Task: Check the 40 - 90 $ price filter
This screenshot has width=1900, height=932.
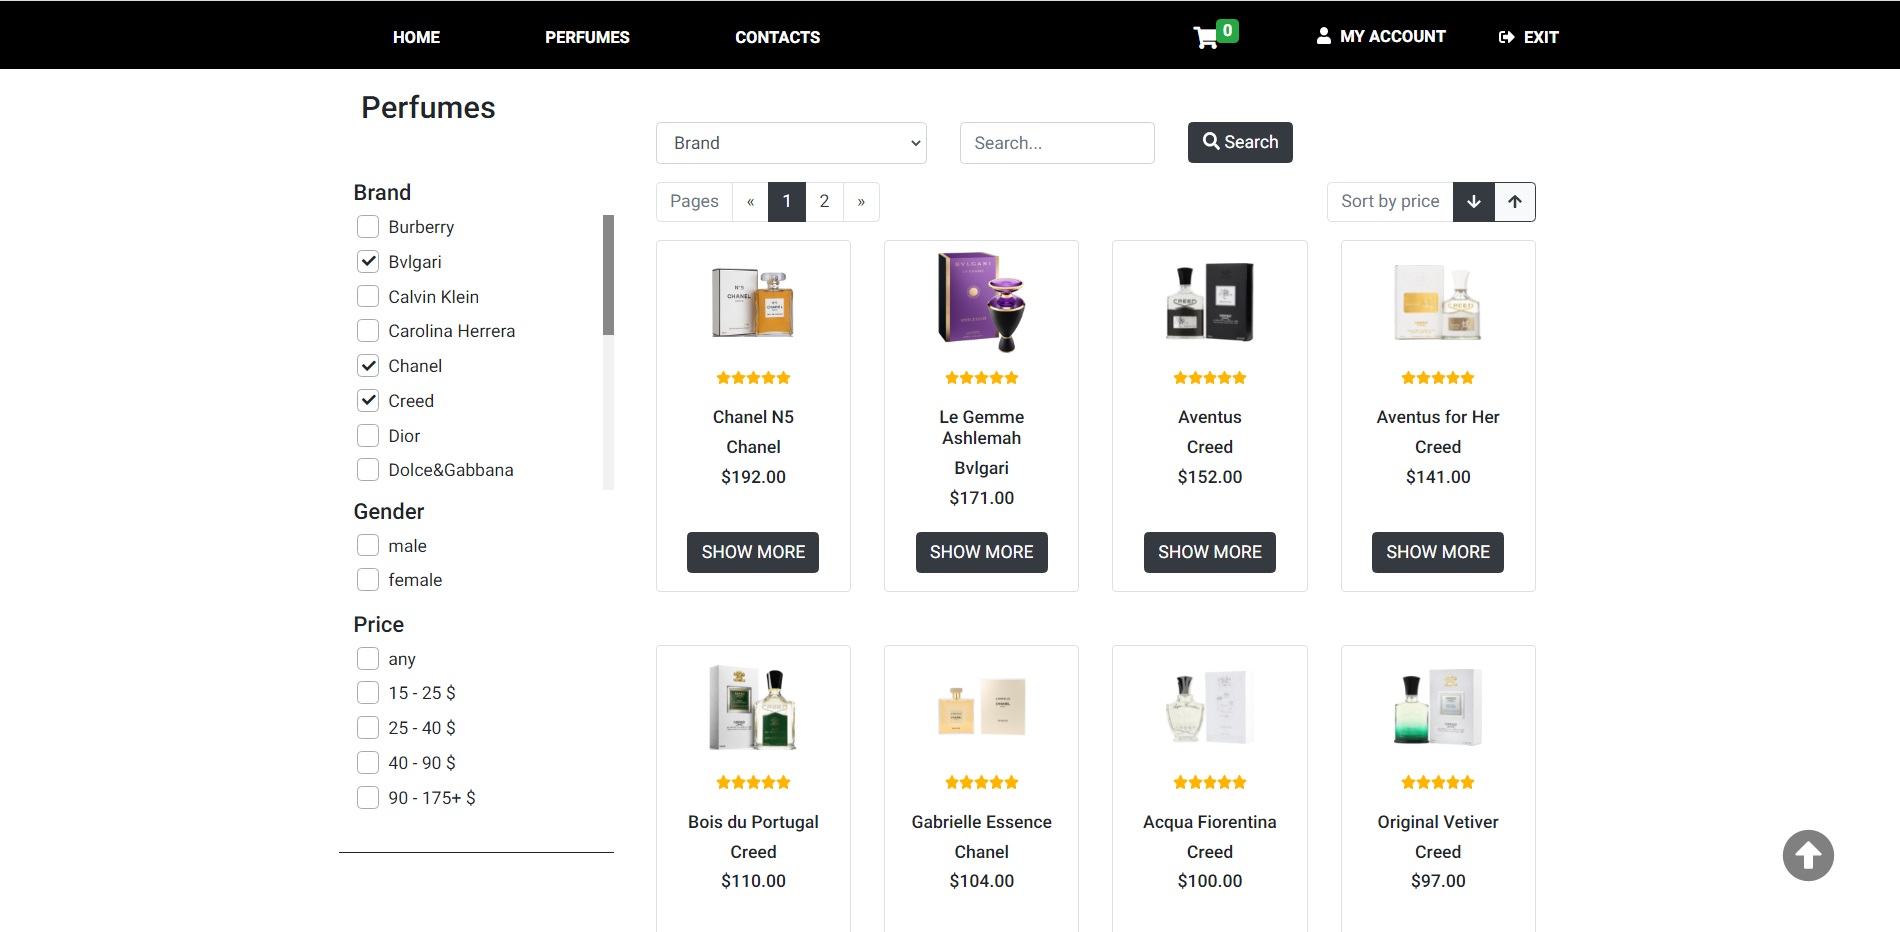Action: tap(368, 763)
